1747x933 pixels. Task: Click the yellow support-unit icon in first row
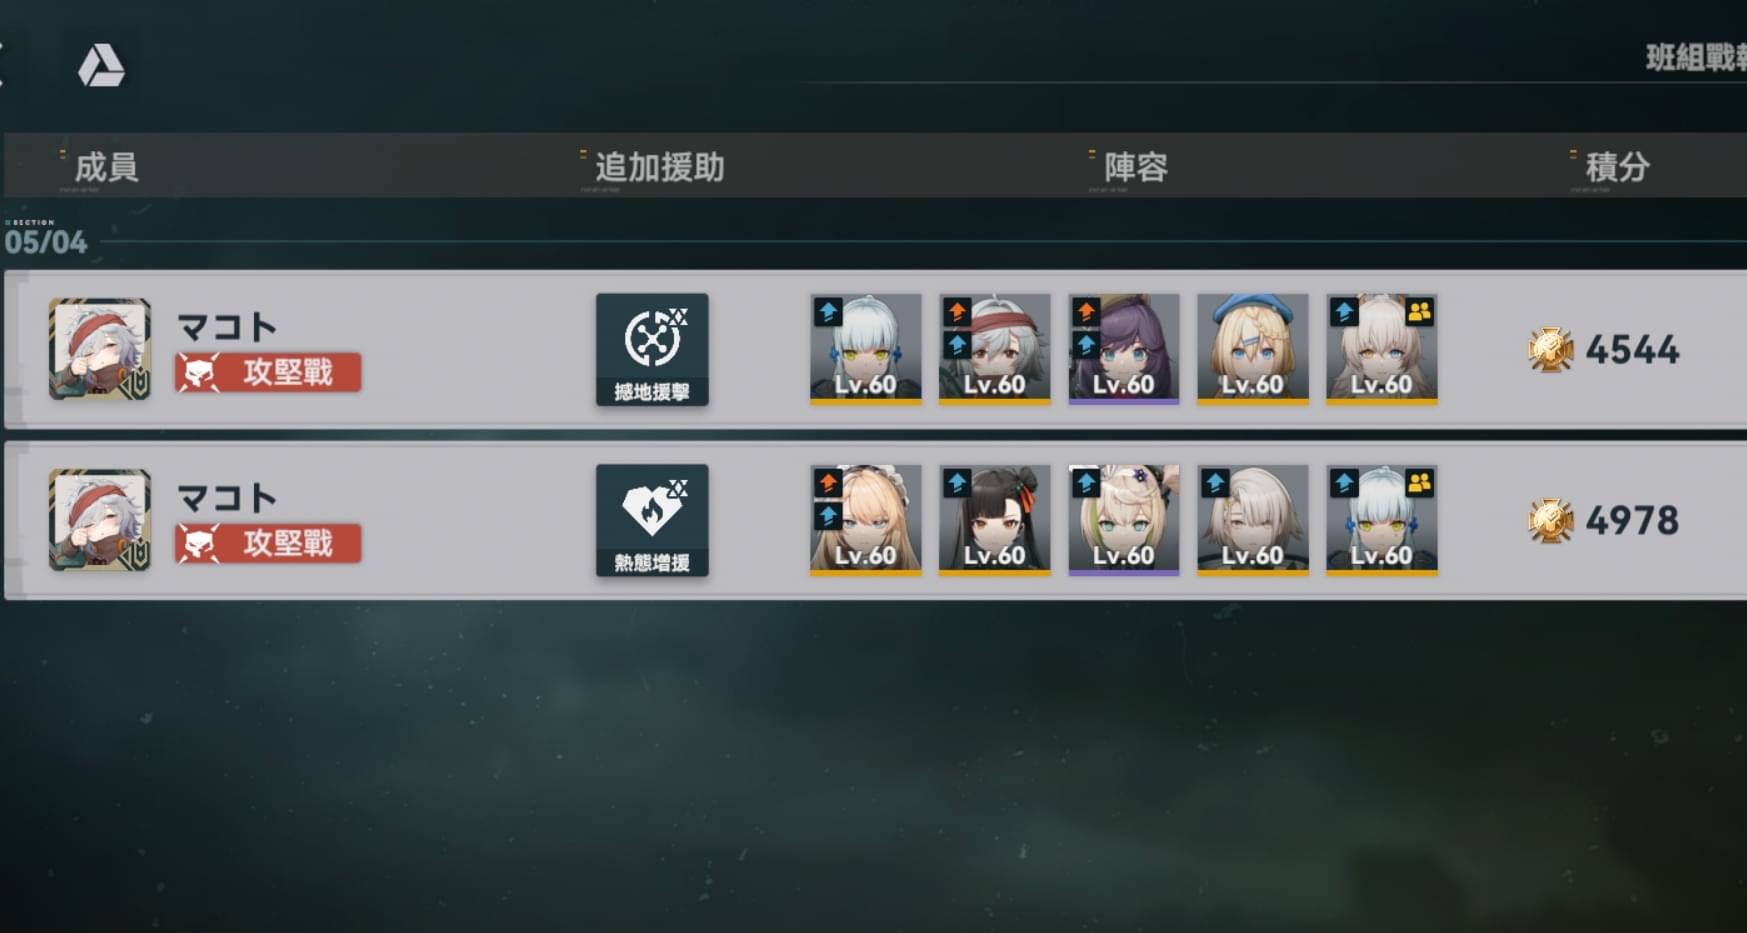1420,312
